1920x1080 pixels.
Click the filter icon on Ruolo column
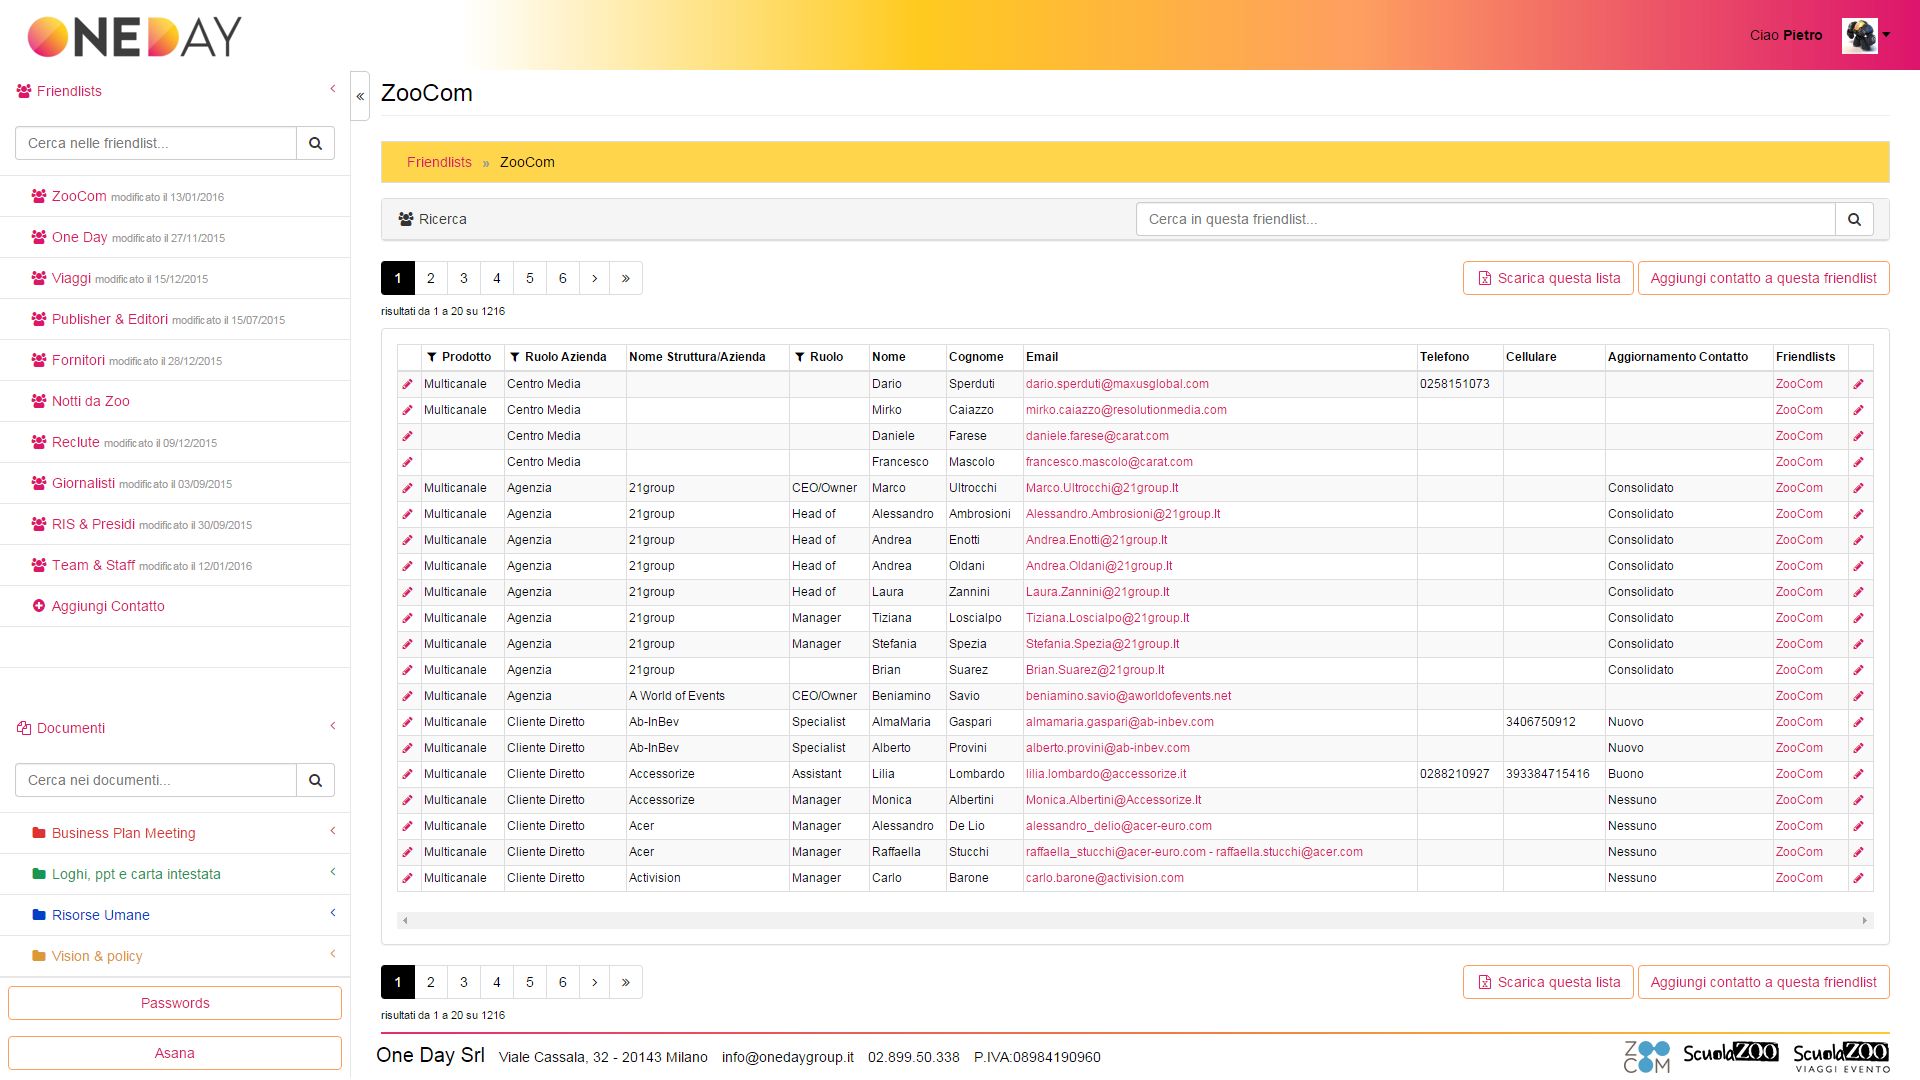pos(799,357)
